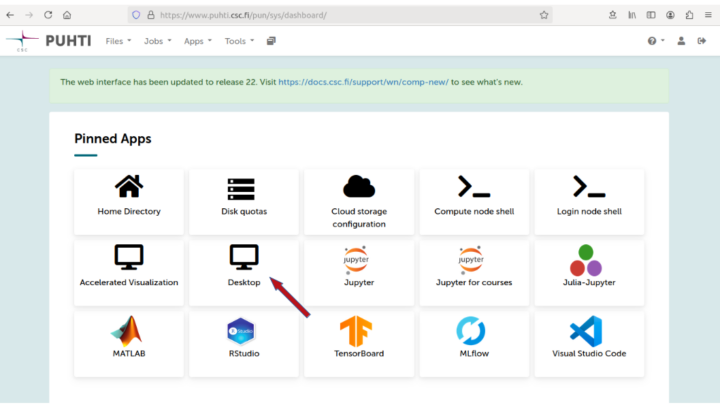The image size is (720, 405).
Task: Open the Julia-Jupyter app tile
Action: (589, 273)
